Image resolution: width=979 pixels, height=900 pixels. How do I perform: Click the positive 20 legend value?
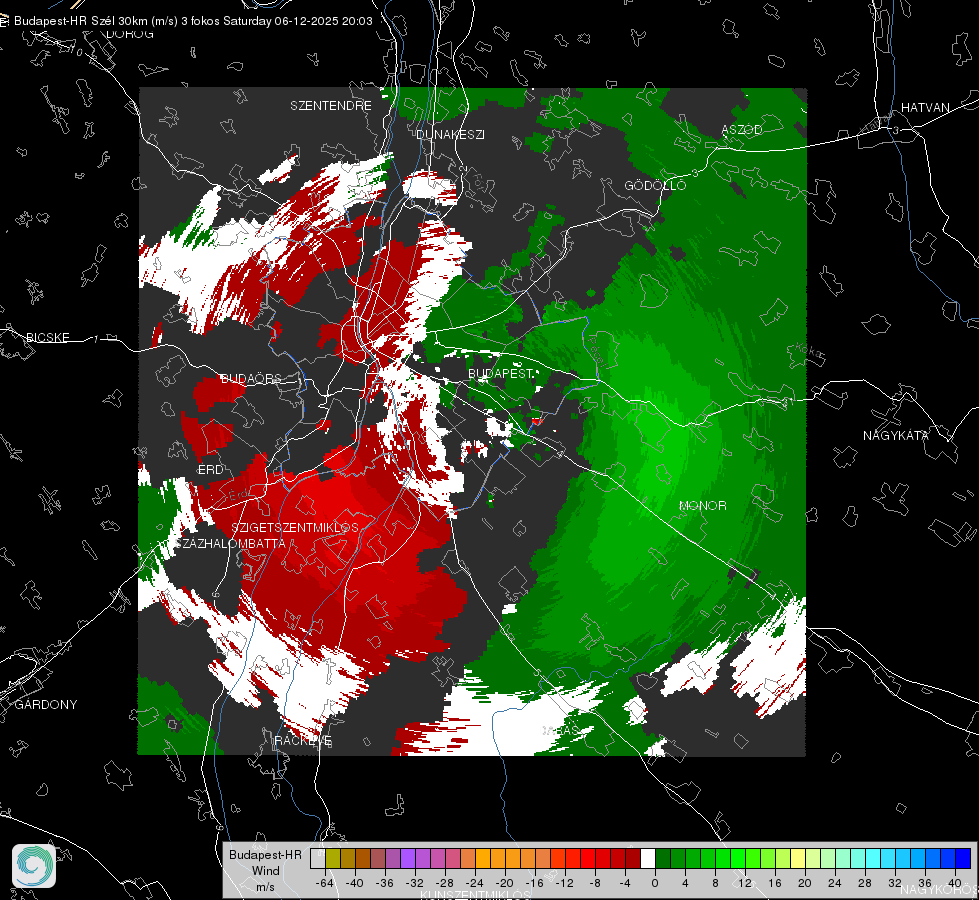tap(804, 883)
